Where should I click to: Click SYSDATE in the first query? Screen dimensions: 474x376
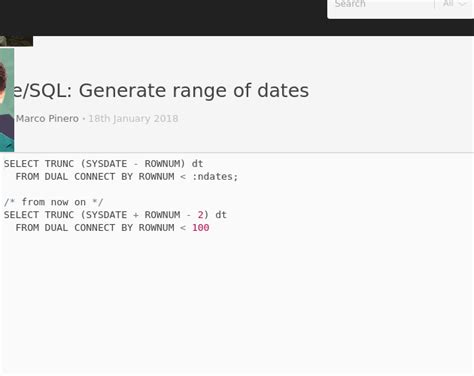(x=106, y=164)
